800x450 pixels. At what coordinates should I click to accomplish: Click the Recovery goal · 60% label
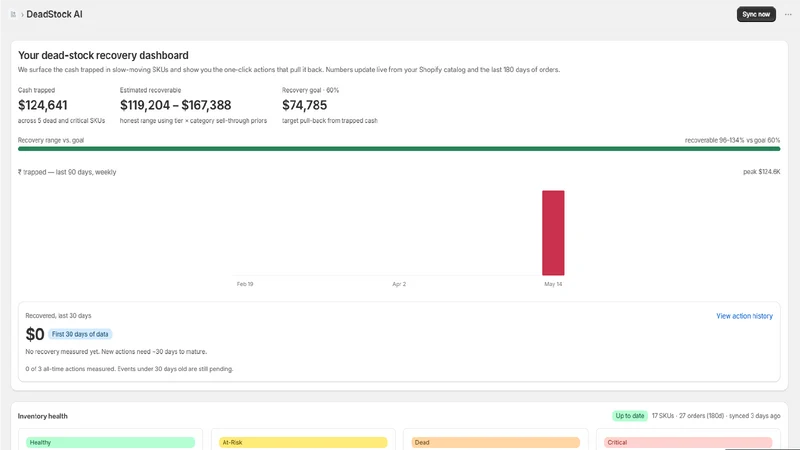click(310, 90)
